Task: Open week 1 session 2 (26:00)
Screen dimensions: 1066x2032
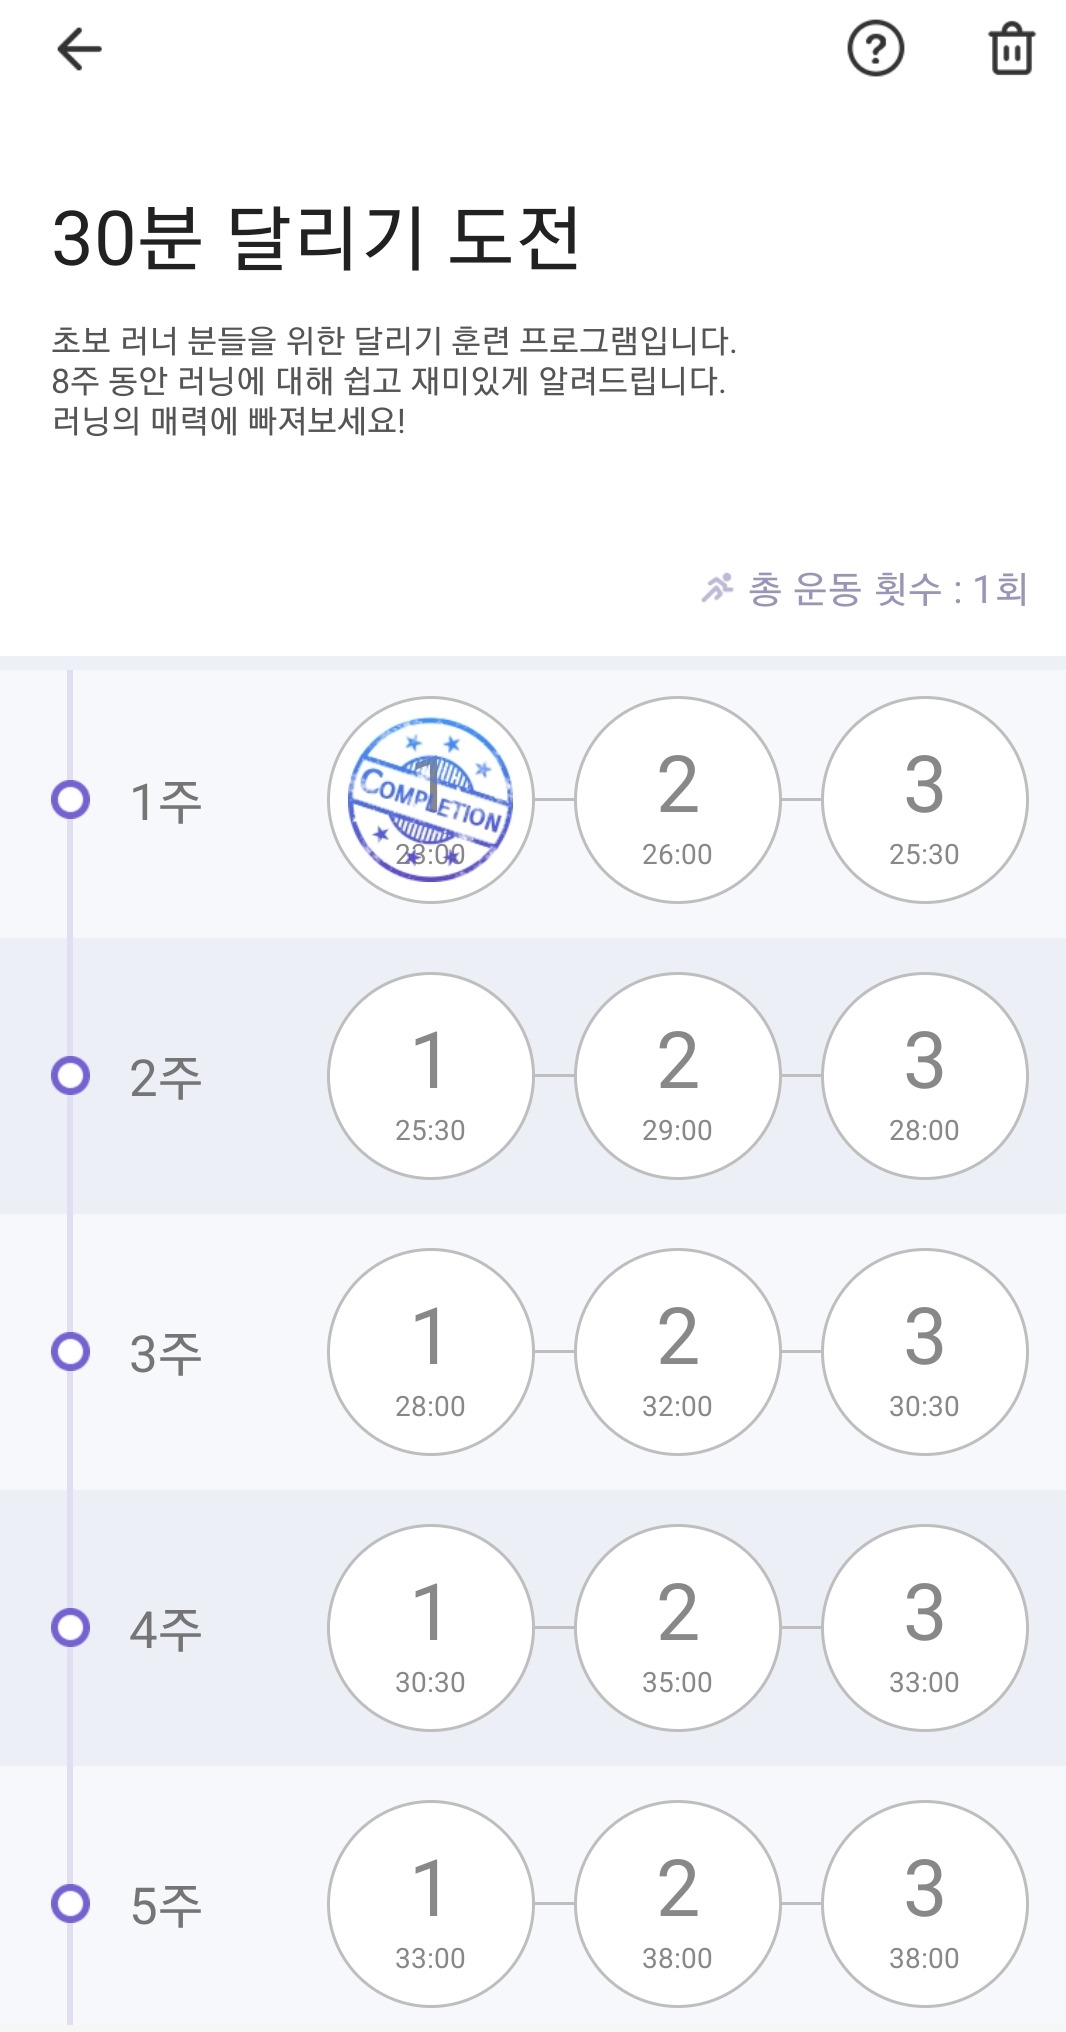Action: click(678, 800)
